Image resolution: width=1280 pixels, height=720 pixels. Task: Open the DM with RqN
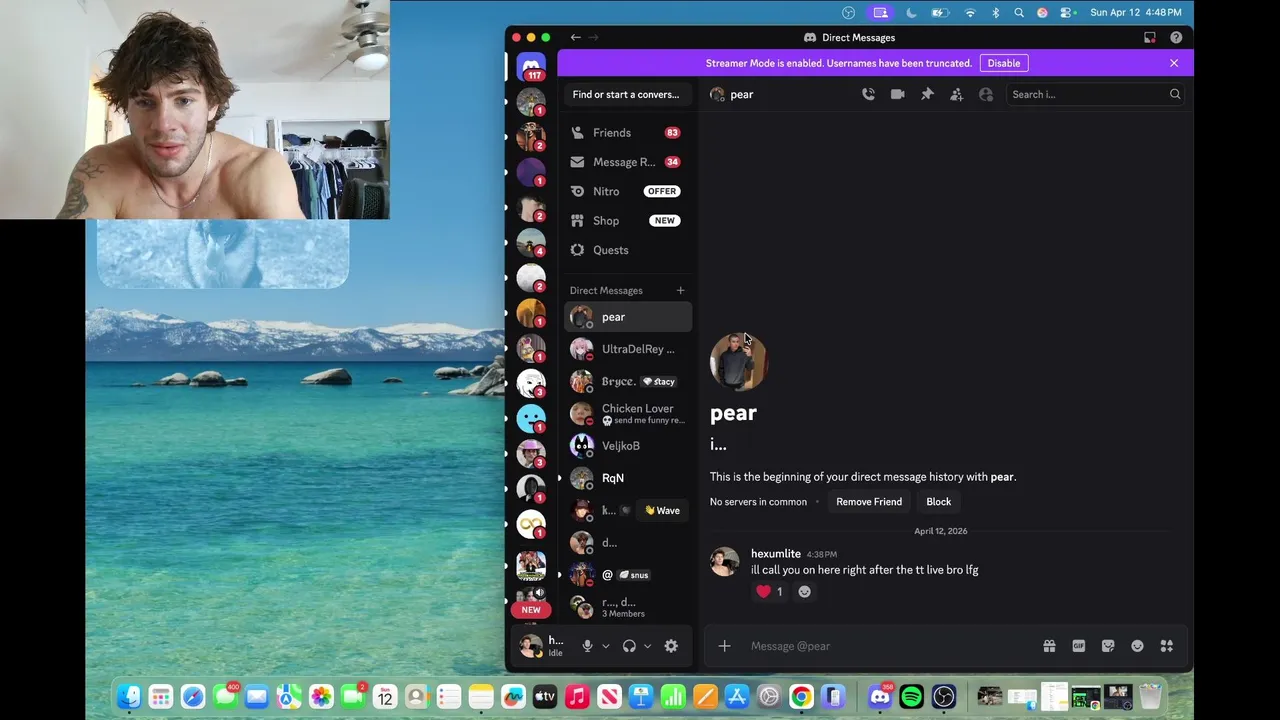[x=628, y=478]
